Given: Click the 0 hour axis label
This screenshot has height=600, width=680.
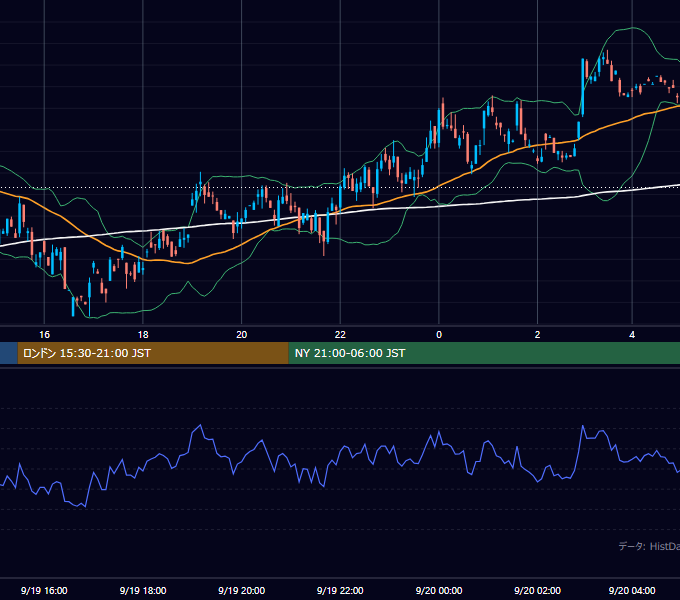Looking at the screenshot, I should (x=439, y=335).
